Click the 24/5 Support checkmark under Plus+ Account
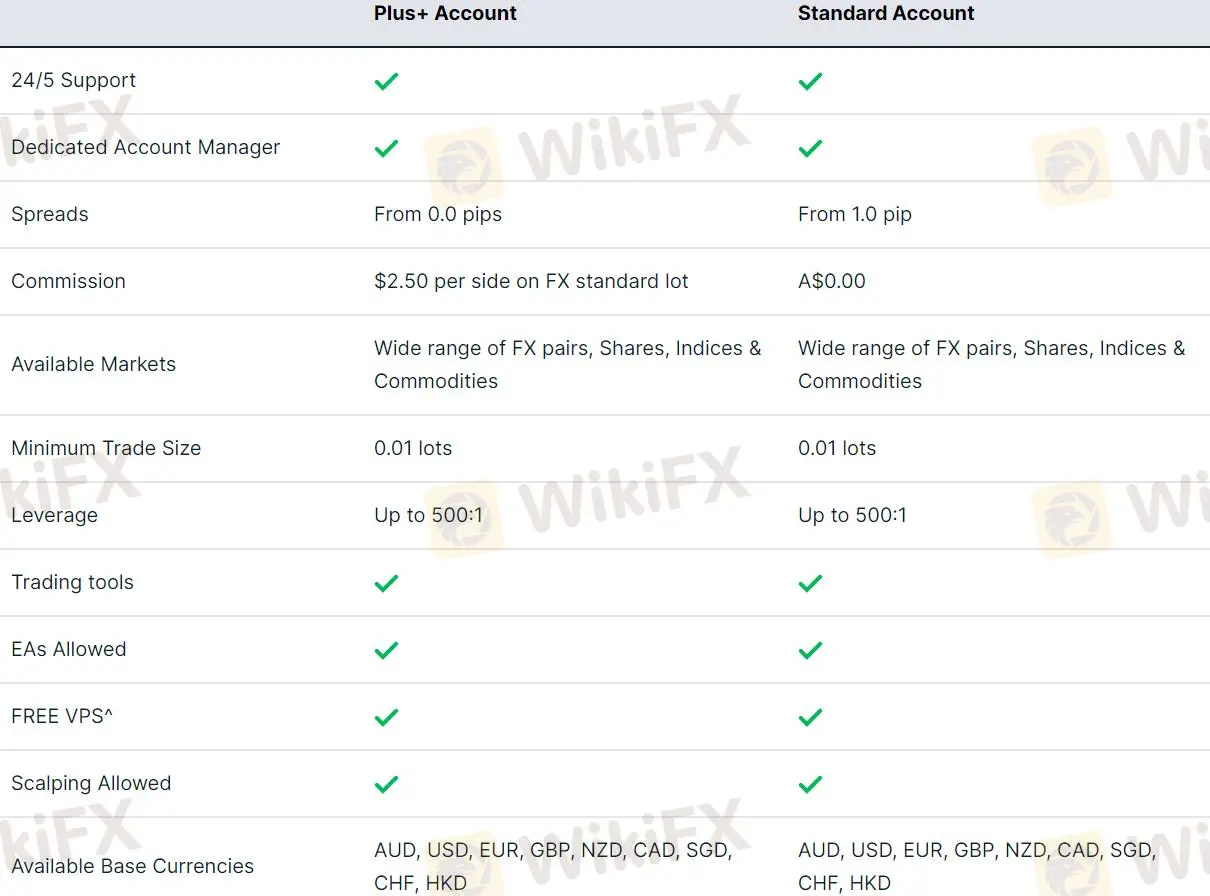 click(386, 81)
